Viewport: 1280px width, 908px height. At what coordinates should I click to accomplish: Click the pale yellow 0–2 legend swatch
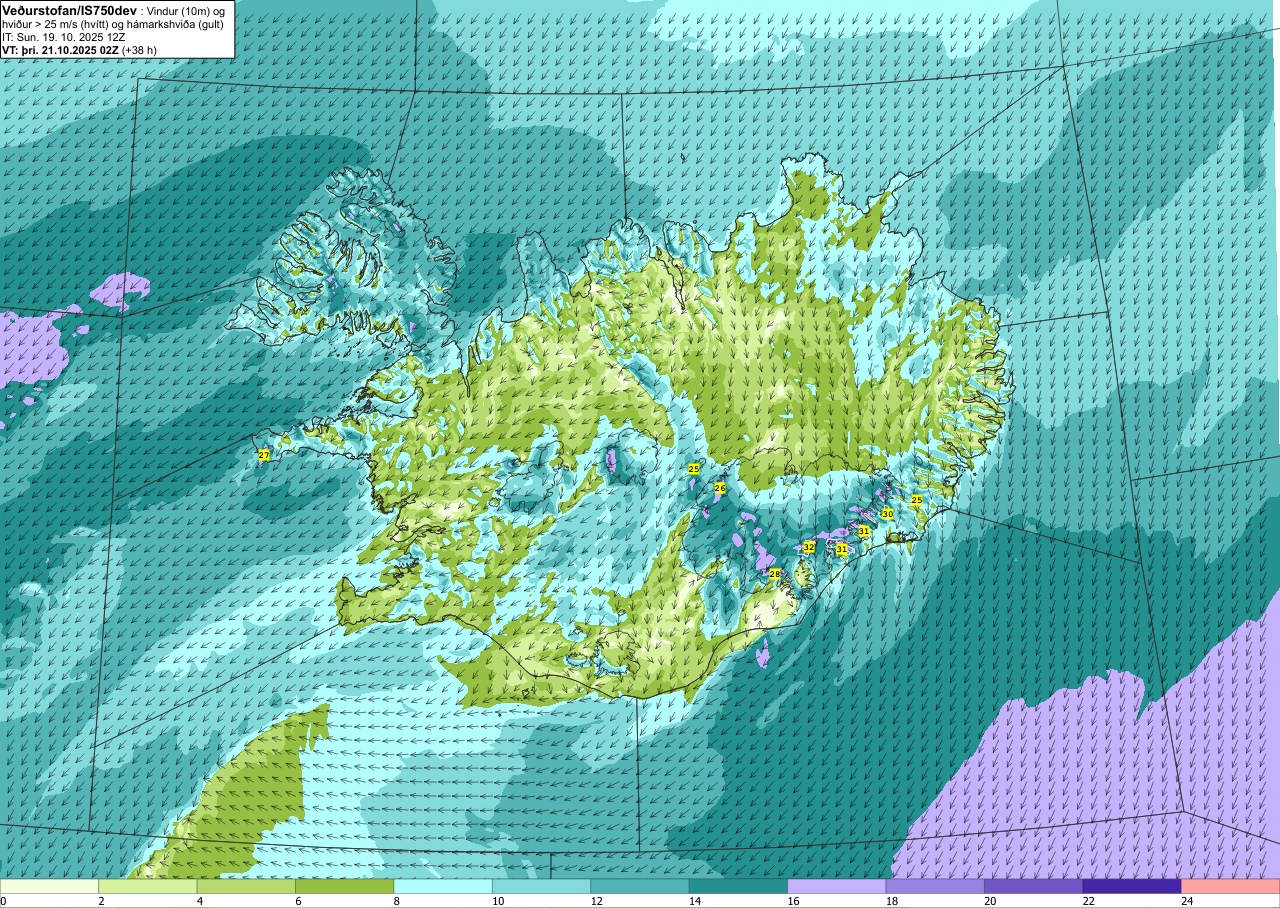click(x=50, y=886)
